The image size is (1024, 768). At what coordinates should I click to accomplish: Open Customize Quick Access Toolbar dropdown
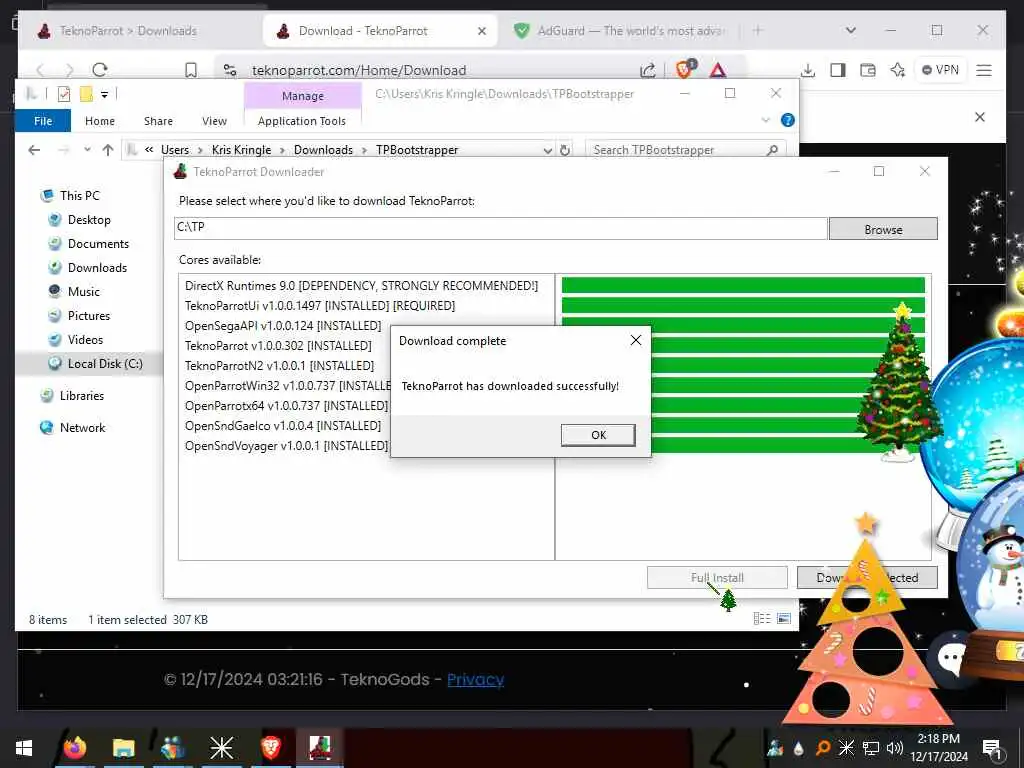click(104, 95)
